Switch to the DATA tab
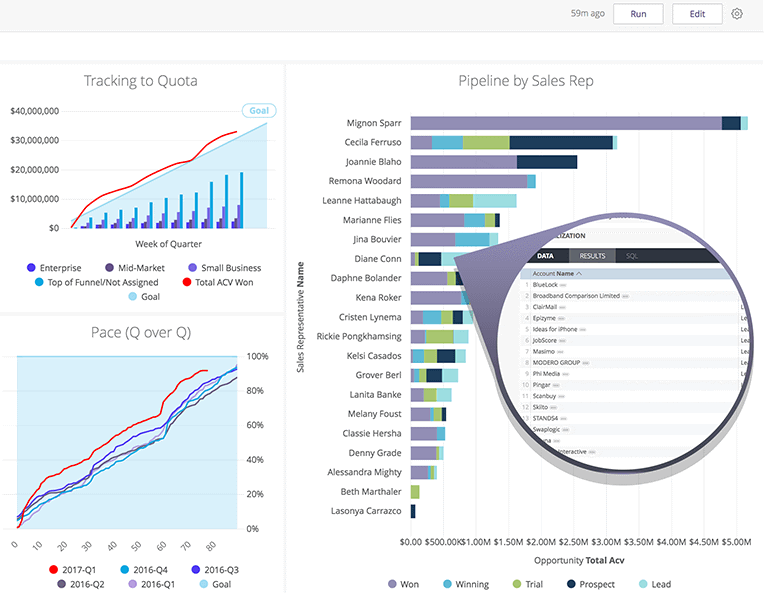Image resolution: width=764 pixels, height=593 pixels. pos(547,256)
